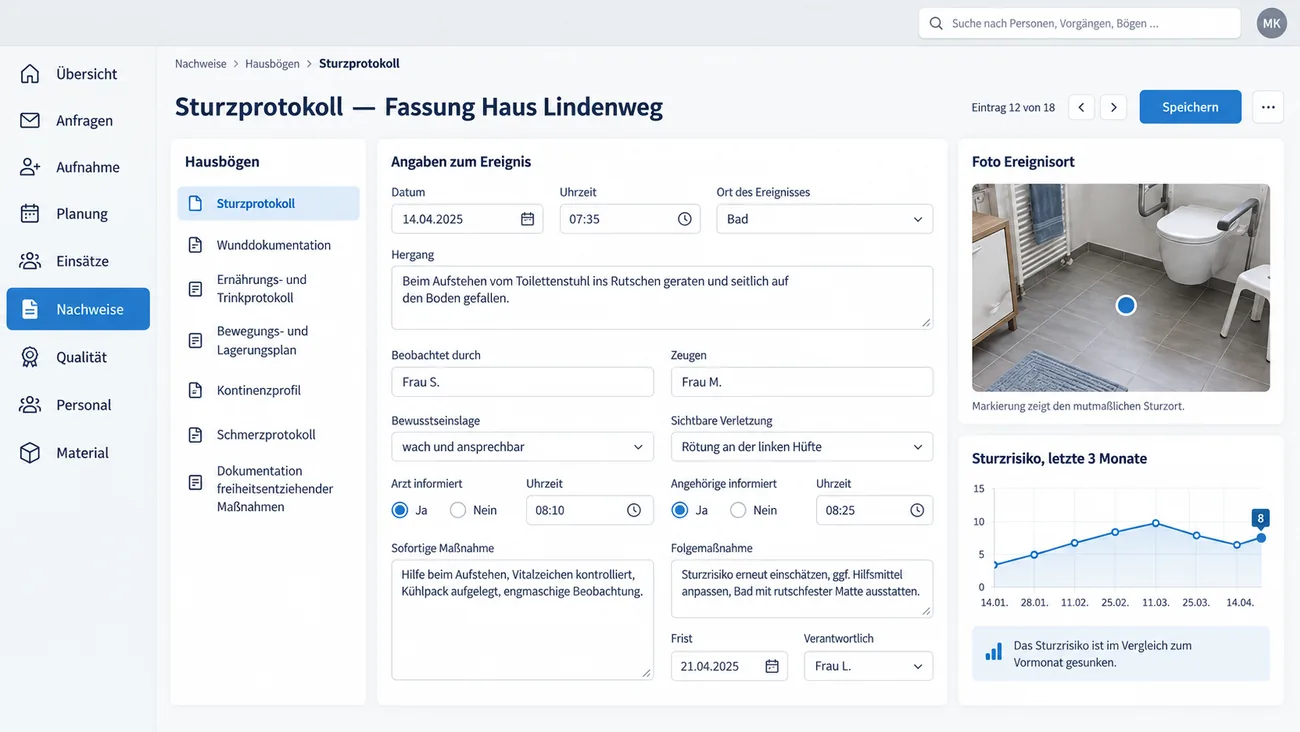Image resolution: width=1300 pixels, height=732 pixels.
Task: Click clock icon next to 08:10
Action: [x=634, y=510]
